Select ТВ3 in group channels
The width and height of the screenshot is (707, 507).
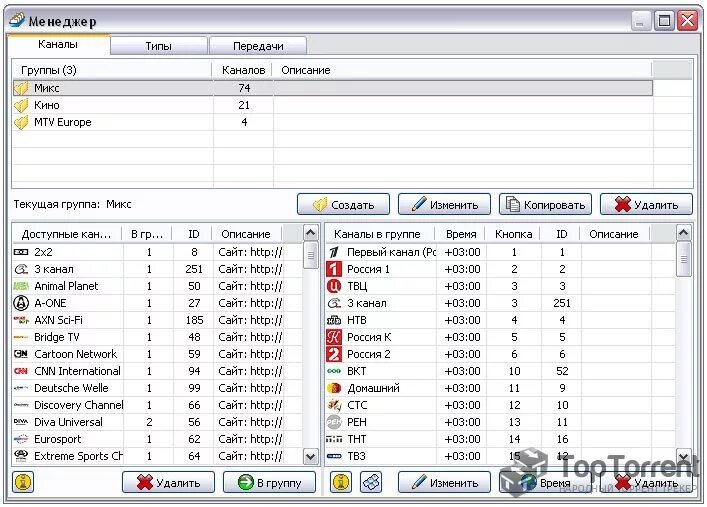[x=500, y=456]
